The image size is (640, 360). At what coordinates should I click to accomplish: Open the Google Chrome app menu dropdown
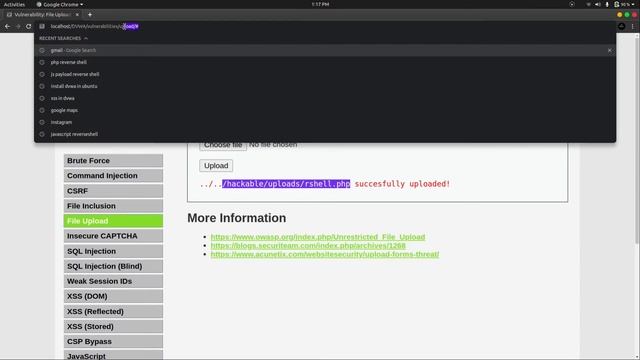[x=60, y=4]
